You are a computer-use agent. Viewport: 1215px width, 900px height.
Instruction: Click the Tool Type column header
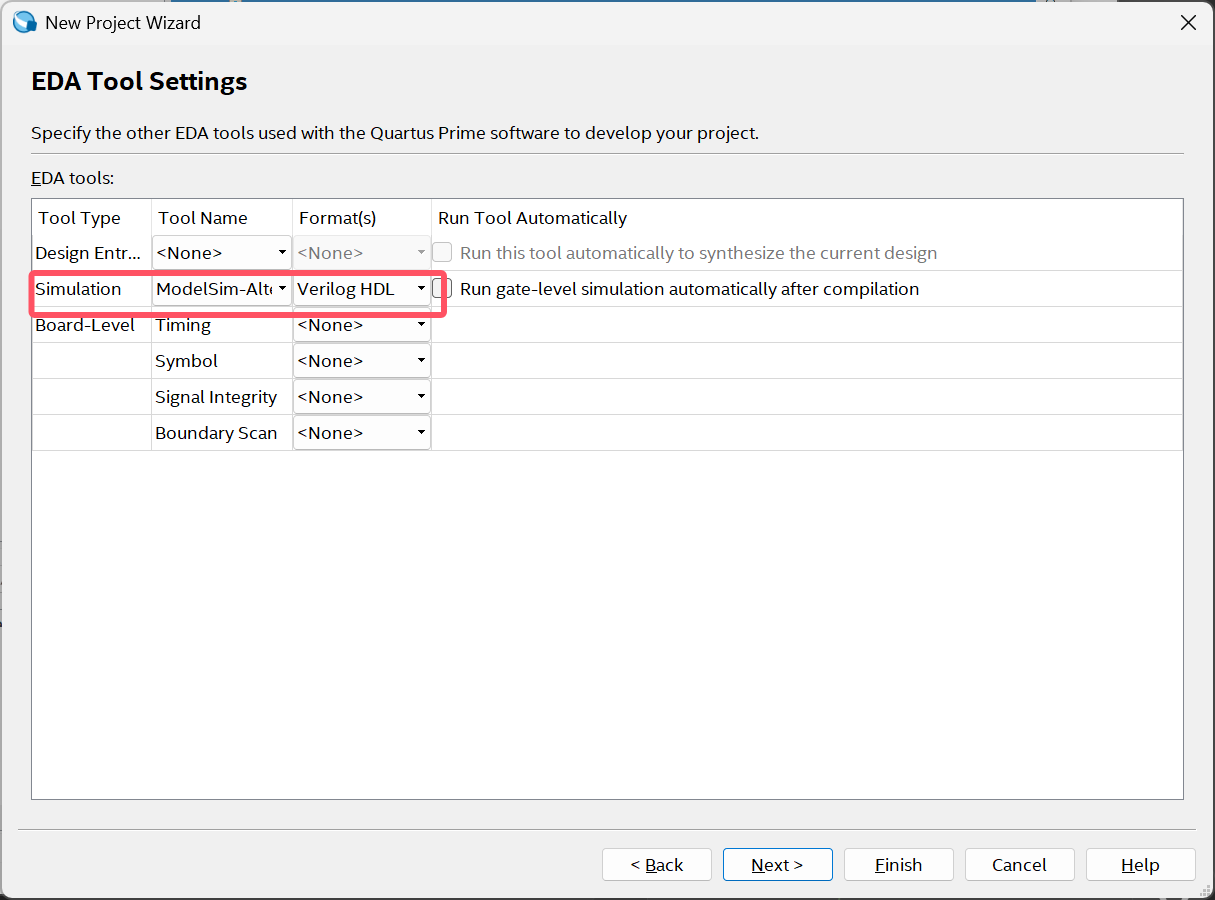[x=92, y=218]
